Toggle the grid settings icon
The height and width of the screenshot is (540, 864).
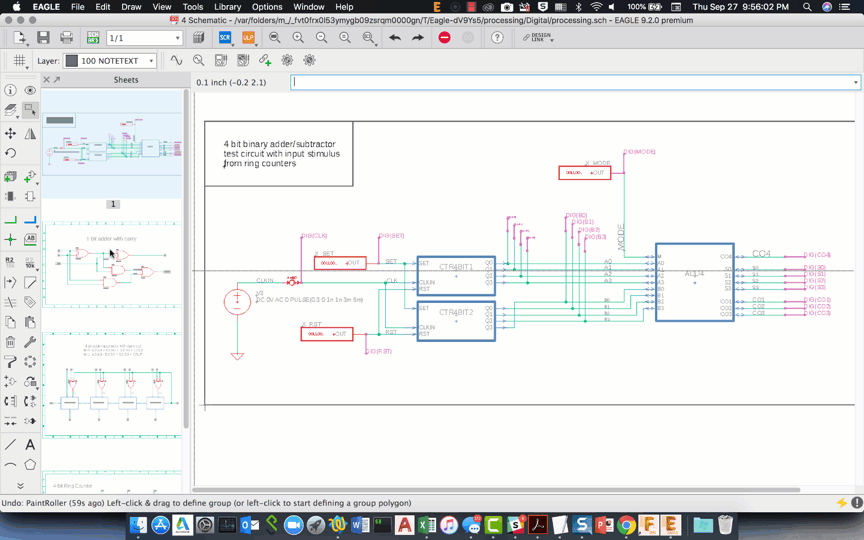(19, 61)
